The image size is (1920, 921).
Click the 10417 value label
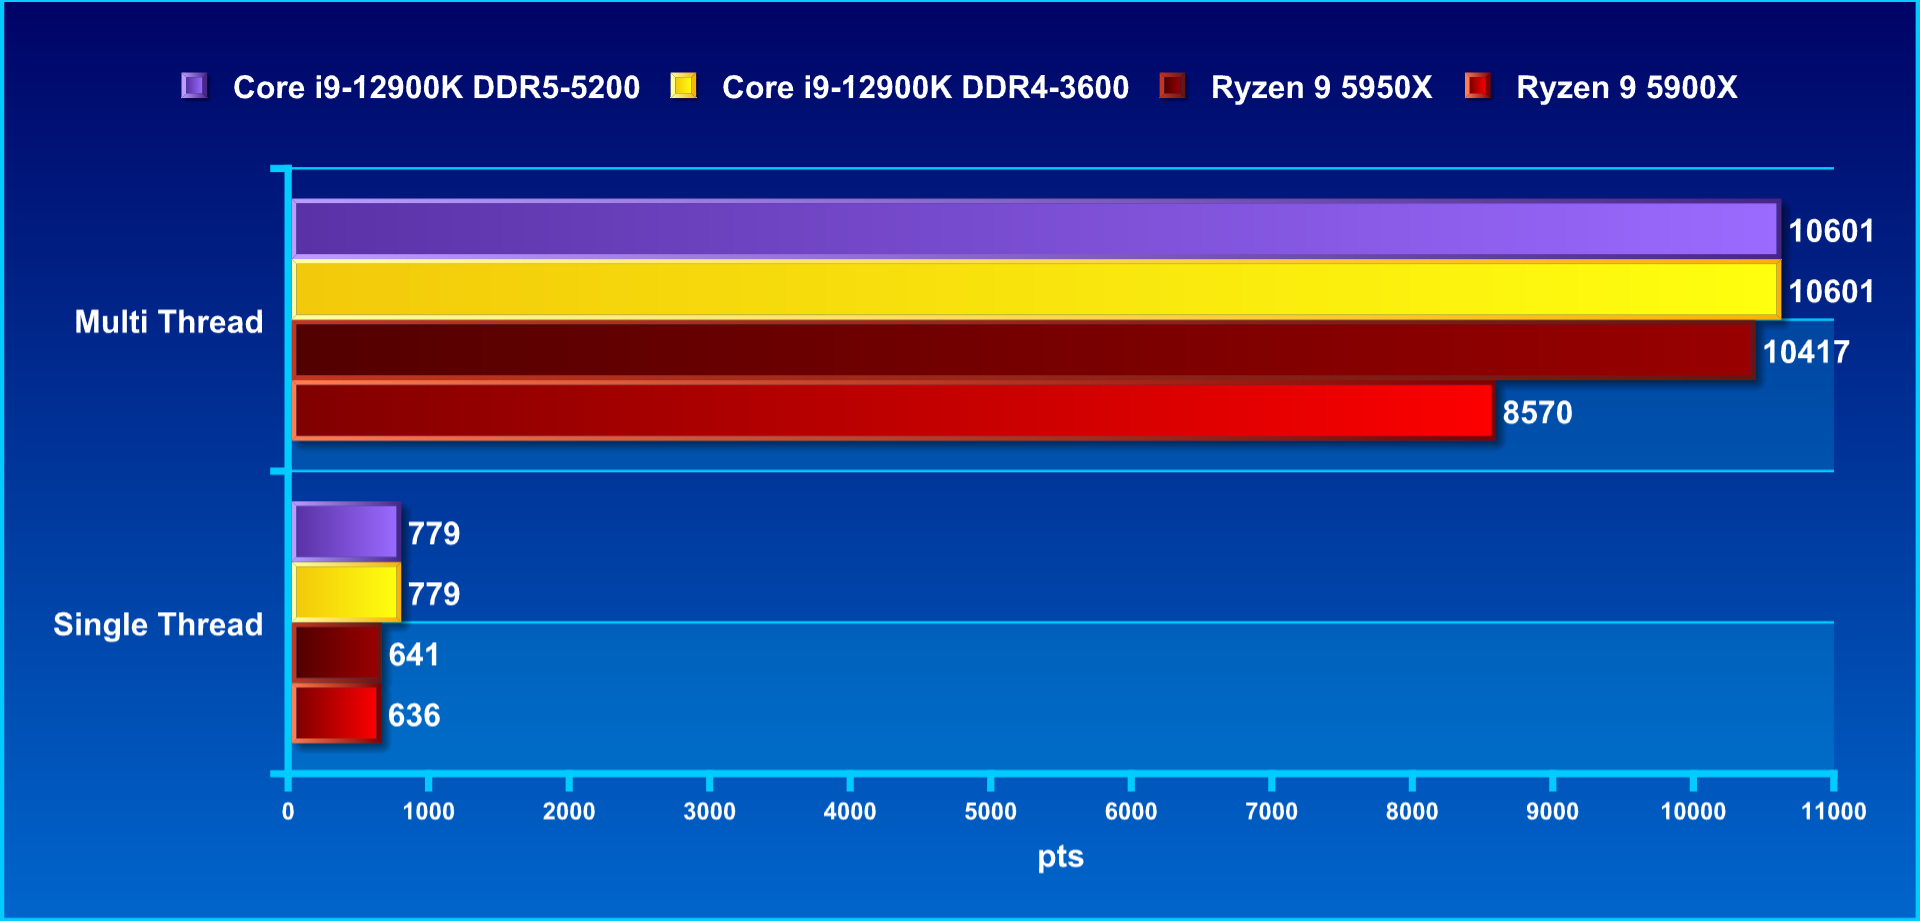tap(1806, 352)
